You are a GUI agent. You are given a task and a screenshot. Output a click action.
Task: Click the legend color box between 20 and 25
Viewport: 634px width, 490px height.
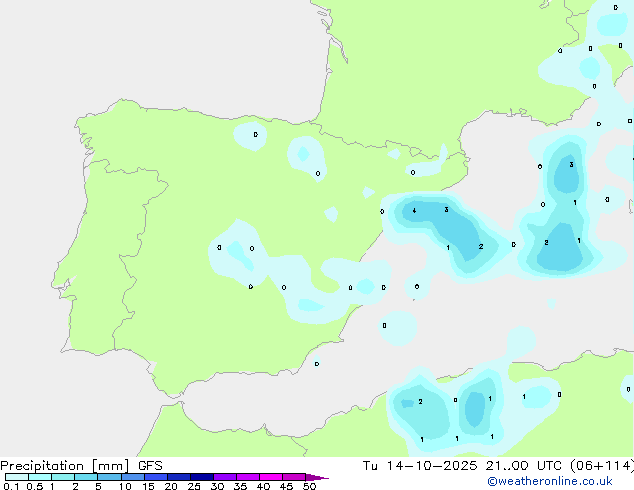(179, 477)
